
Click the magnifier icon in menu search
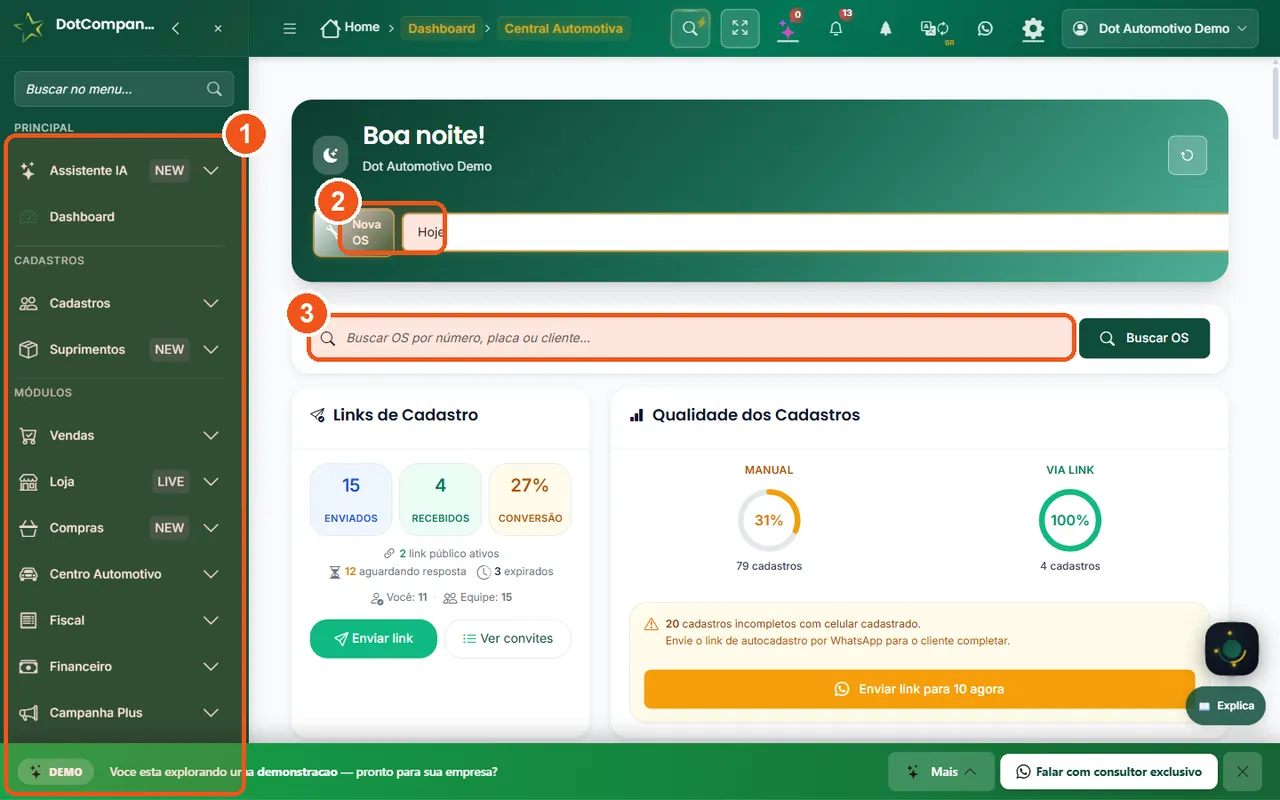click(x=214, y=89)
